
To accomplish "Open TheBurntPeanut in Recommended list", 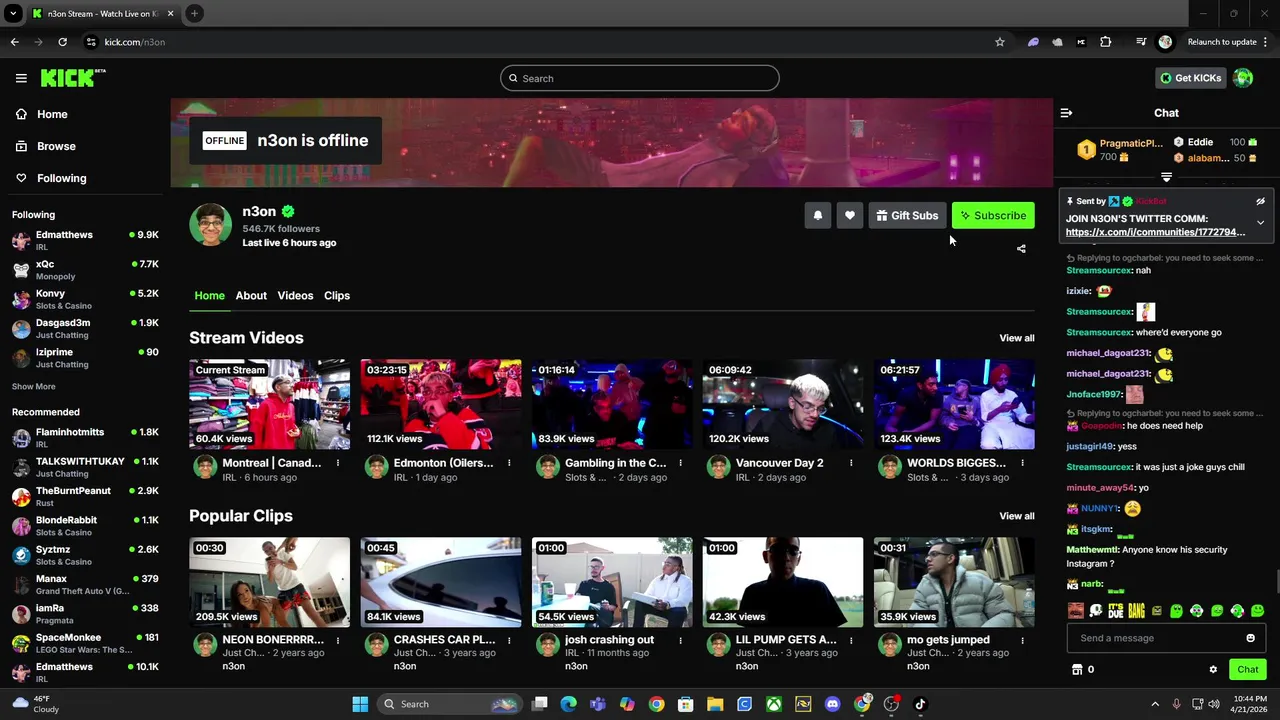I will click(x=85, y=496).
